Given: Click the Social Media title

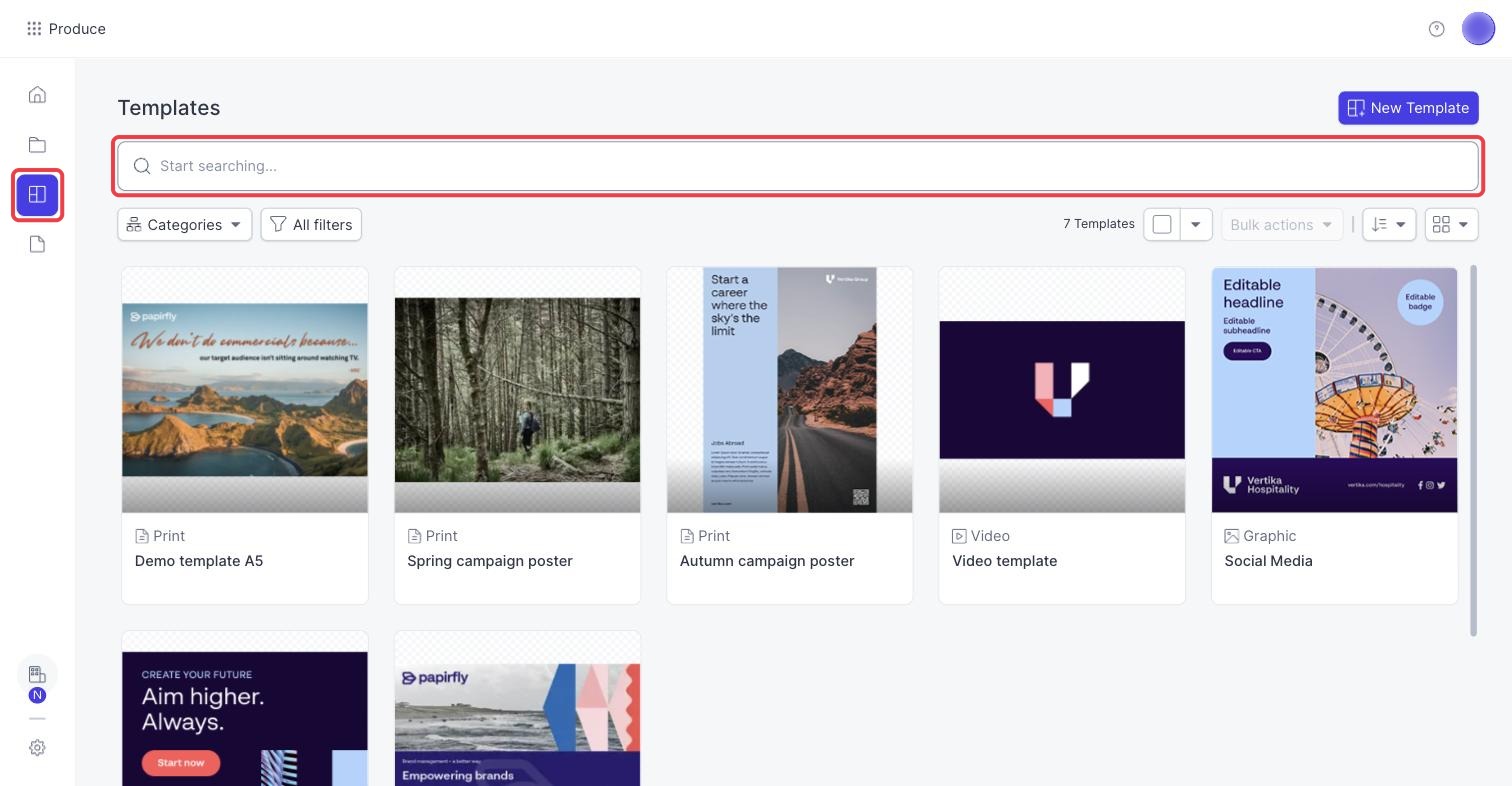Looking at the screenshot, I should click(1269, 561).
